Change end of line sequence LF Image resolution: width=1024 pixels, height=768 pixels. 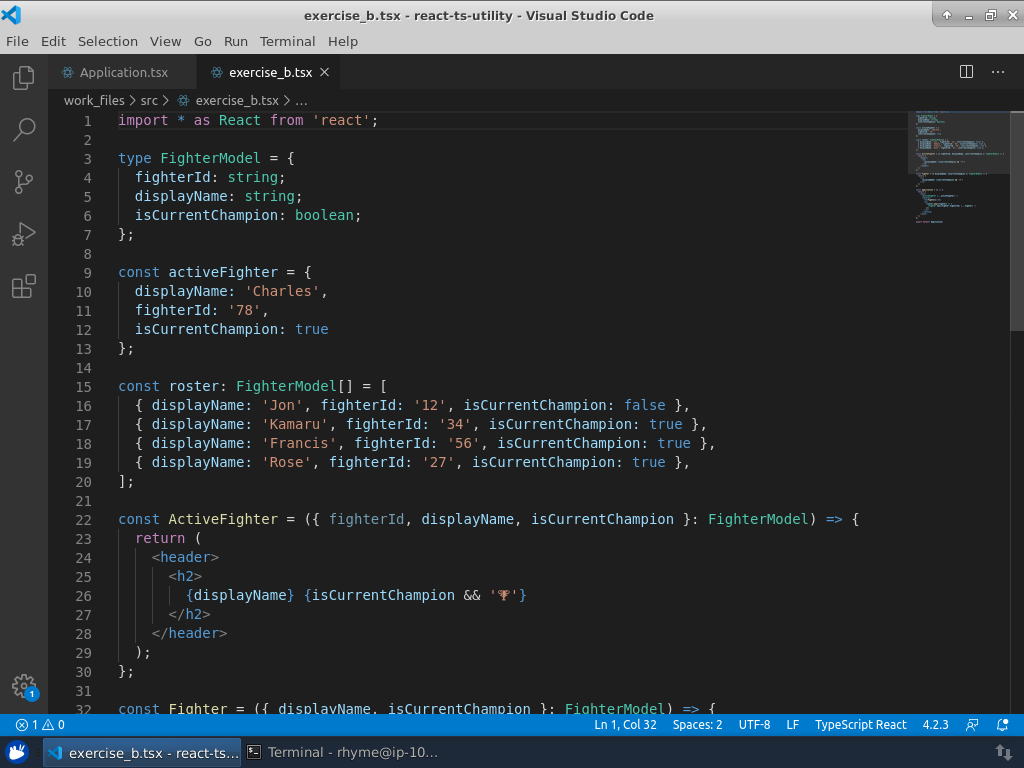(793, 725)
